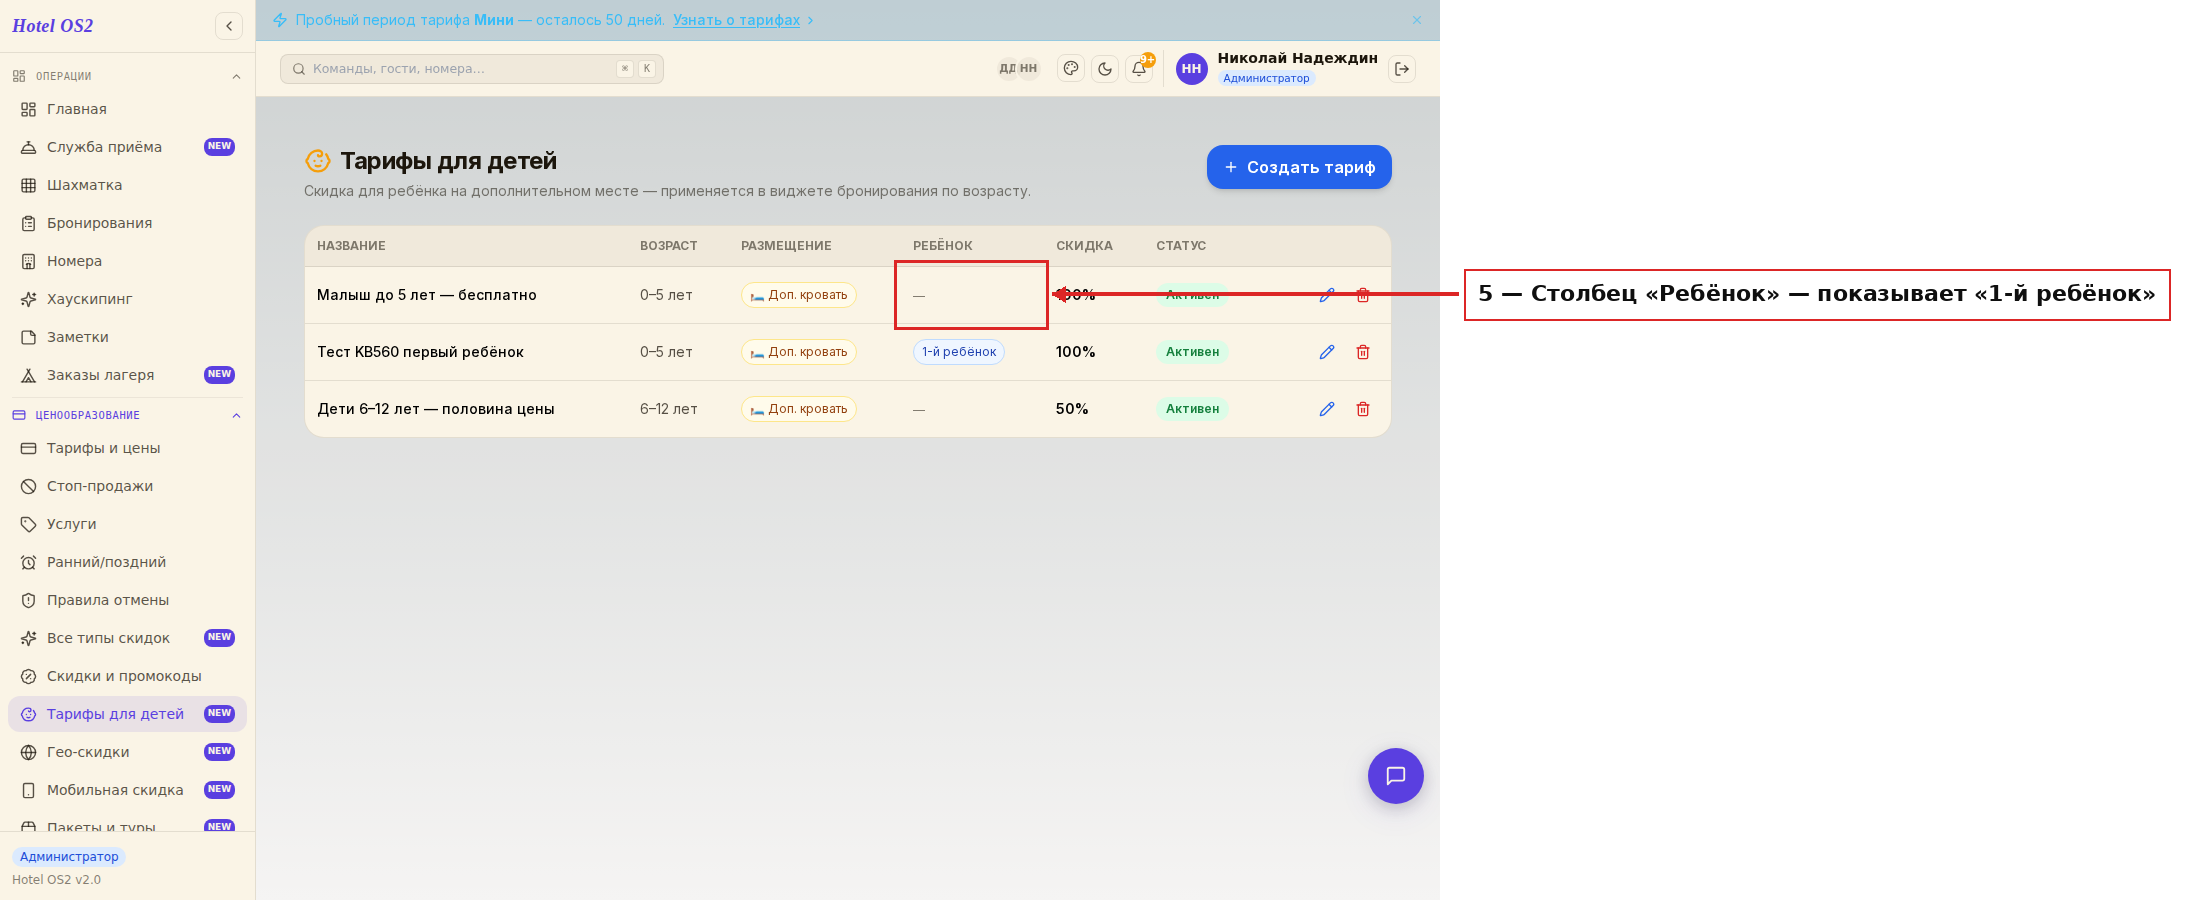Toggle dark mode moon icon

pos(1105,69)
